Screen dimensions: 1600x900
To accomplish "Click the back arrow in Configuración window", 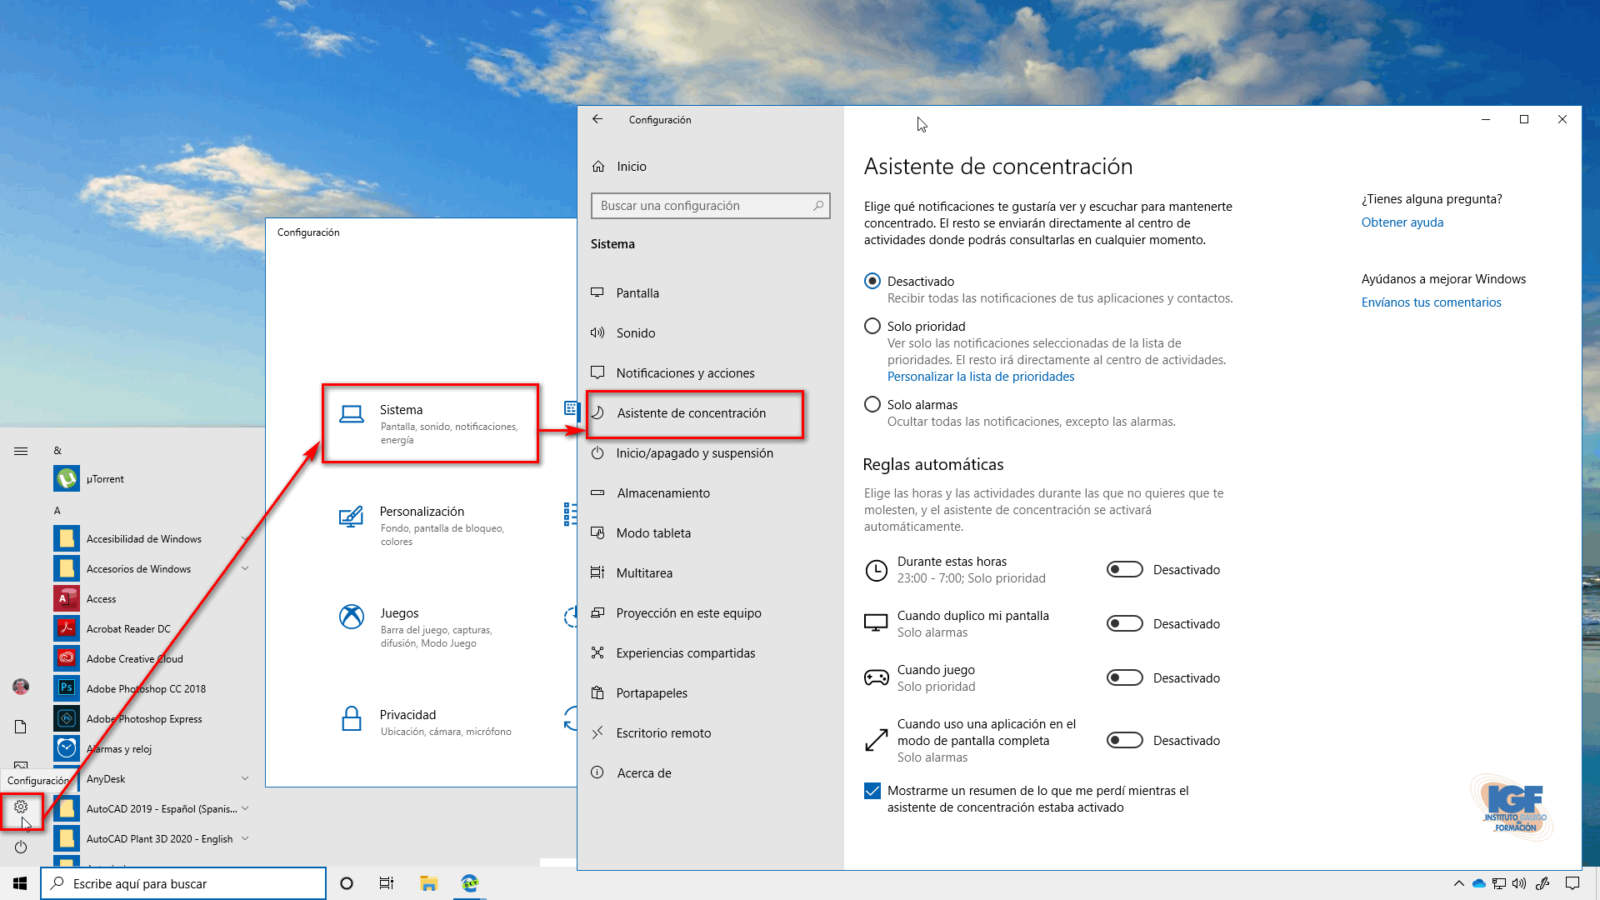I will click(598, 119).
